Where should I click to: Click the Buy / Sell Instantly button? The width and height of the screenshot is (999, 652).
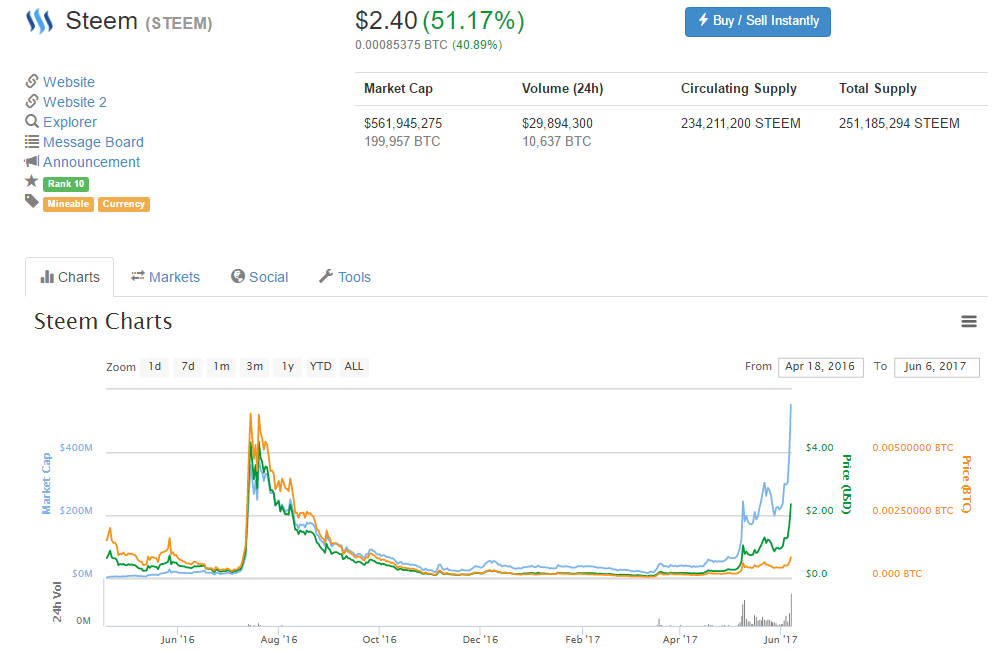click(758, 22)
